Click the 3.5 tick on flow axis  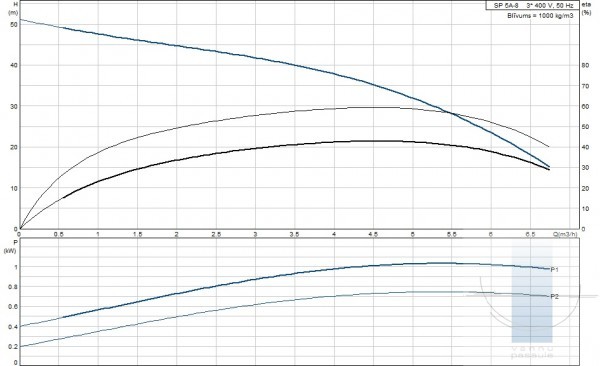pos(294,234)
